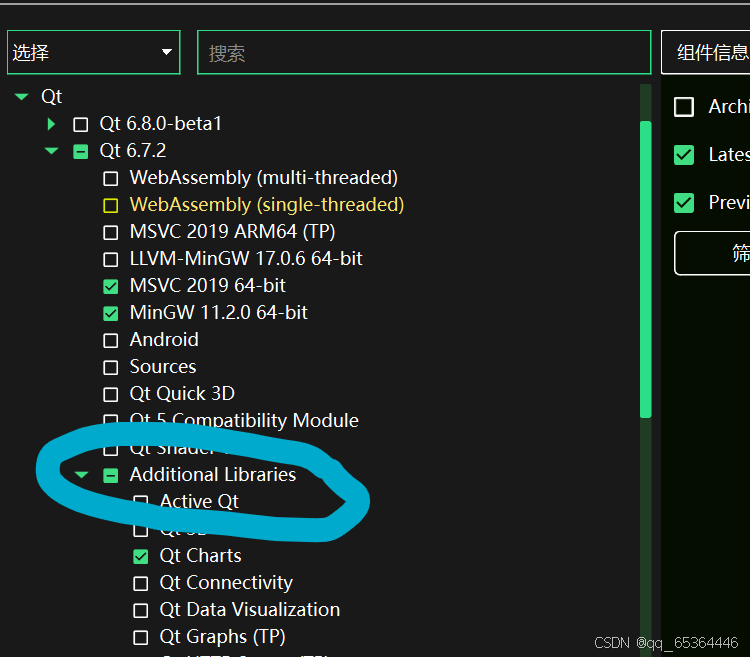Select the 'Qt 6.7.2' row text
This screenshot has width=750, height=657.
132,151
